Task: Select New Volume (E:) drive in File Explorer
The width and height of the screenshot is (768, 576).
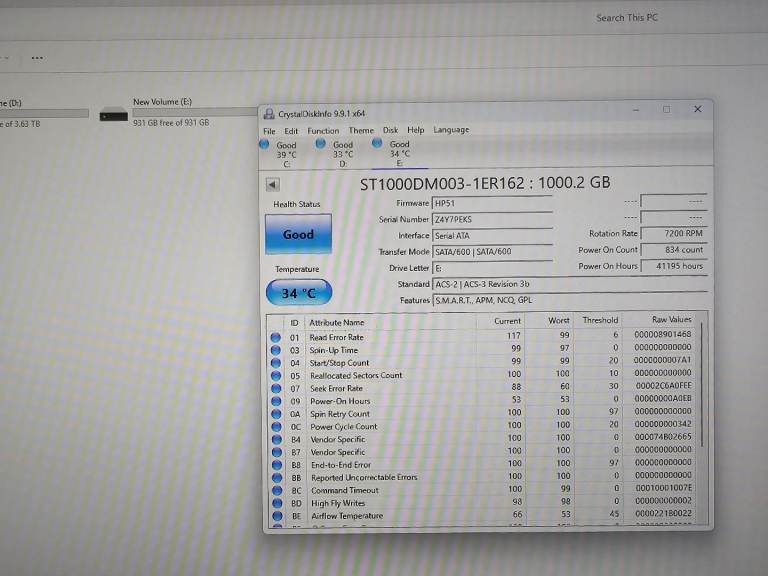Action: tap(162, 102)
